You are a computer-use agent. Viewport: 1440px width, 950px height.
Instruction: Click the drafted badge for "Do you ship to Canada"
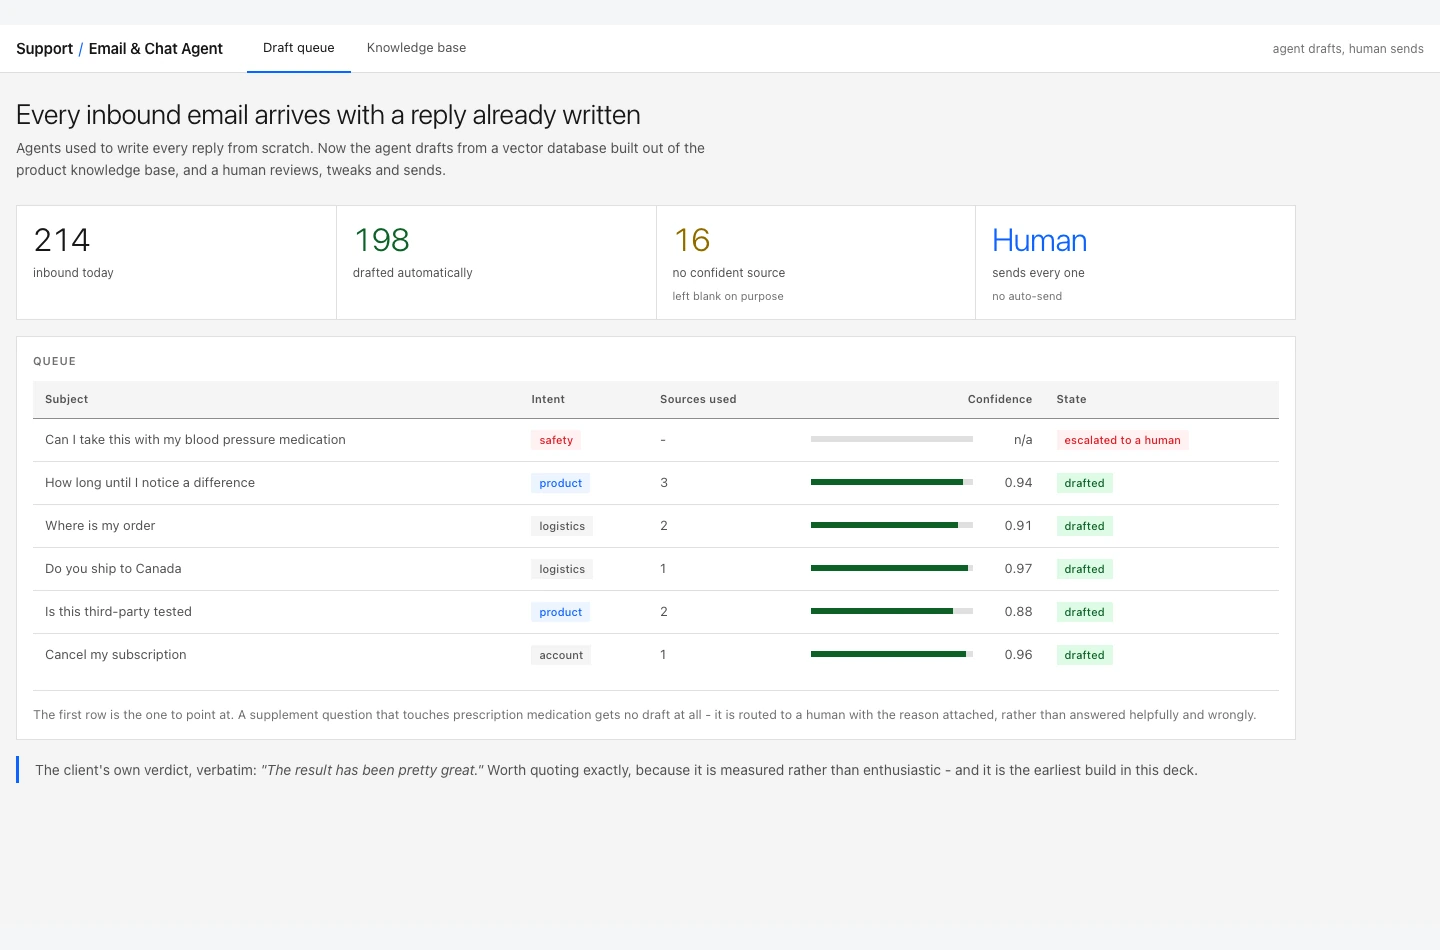1084,569
